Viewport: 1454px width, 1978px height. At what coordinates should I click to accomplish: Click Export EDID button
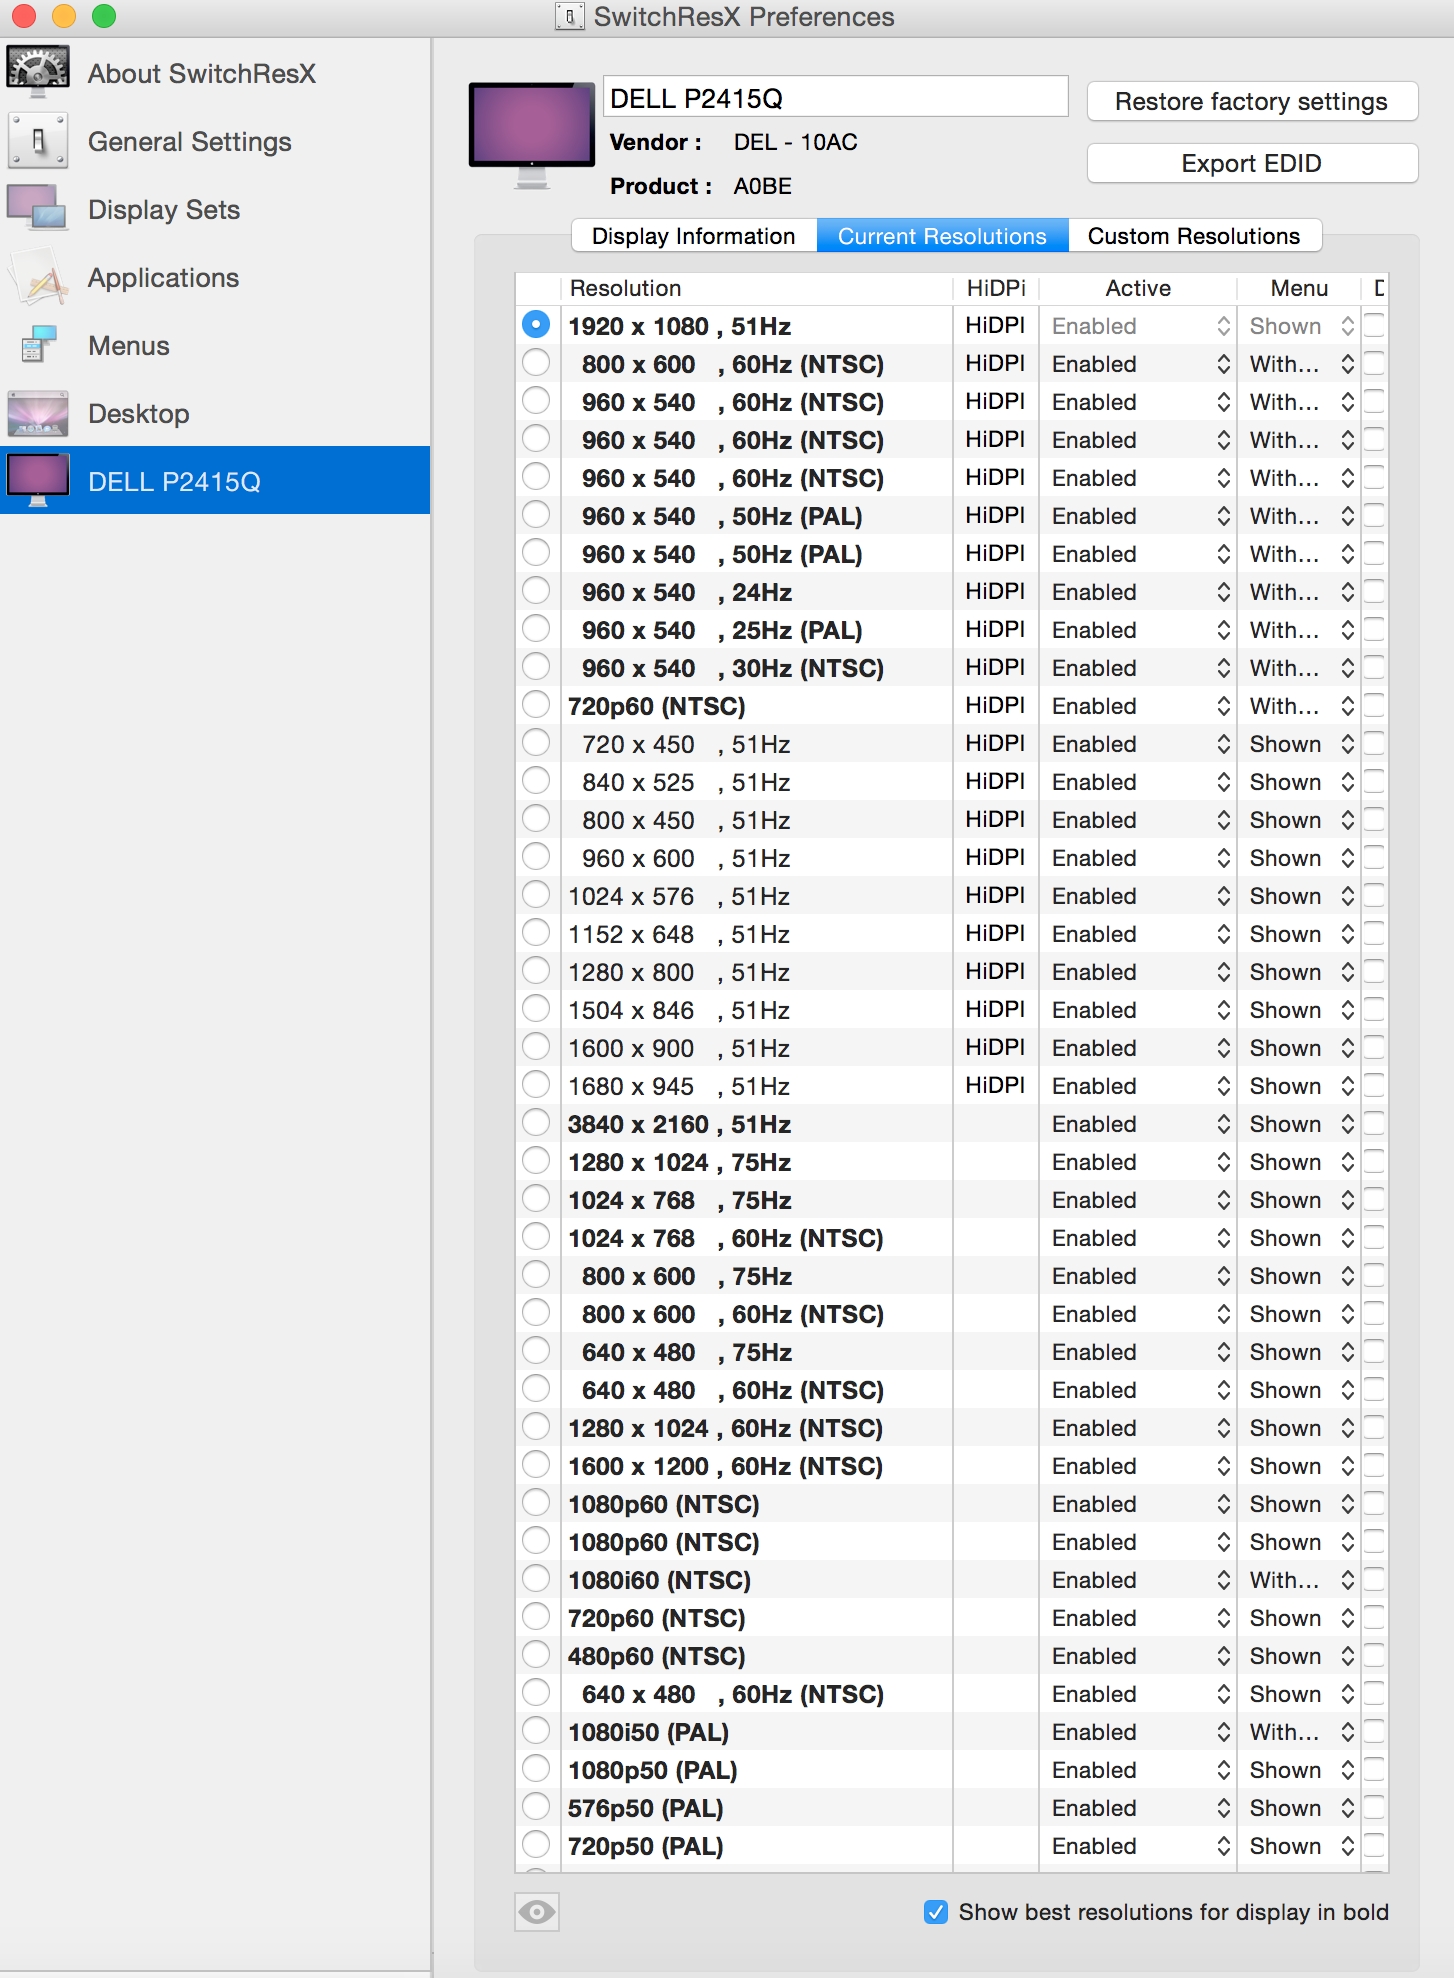coord(1252,163)
